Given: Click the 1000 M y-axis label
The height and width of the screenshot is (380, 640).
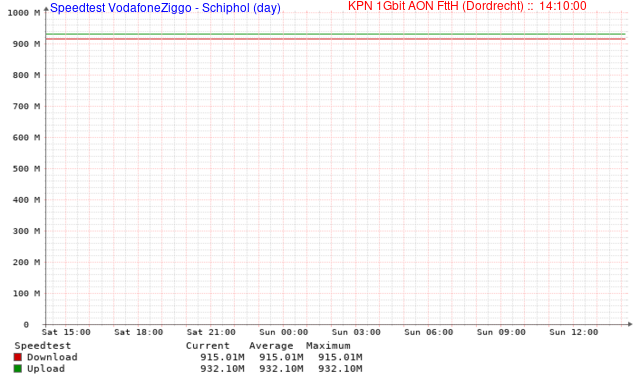Looking at the screenshot, I should point(24,13).
